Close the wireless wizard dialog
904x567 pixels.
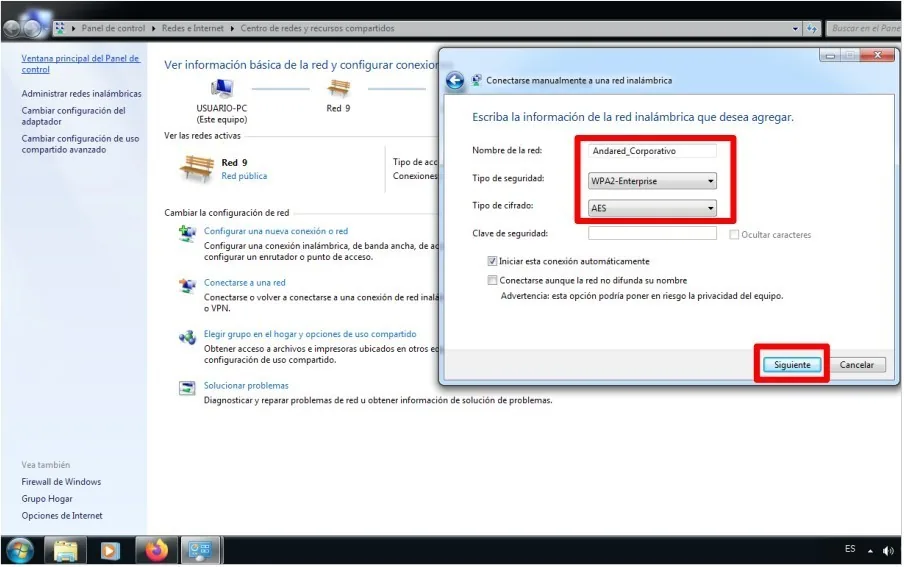tap(877, 55)
